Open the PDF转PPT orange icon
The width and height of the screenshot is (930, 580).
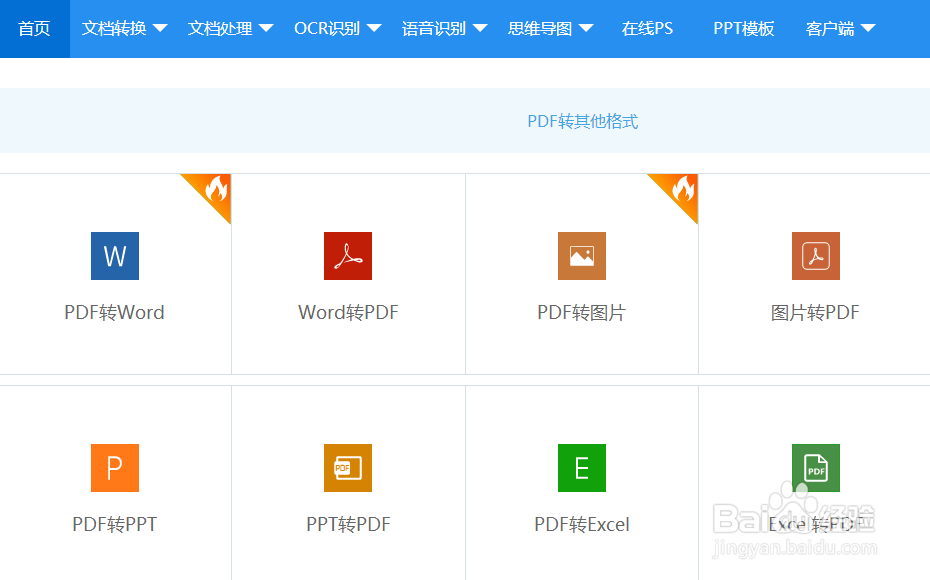(114, 467)
